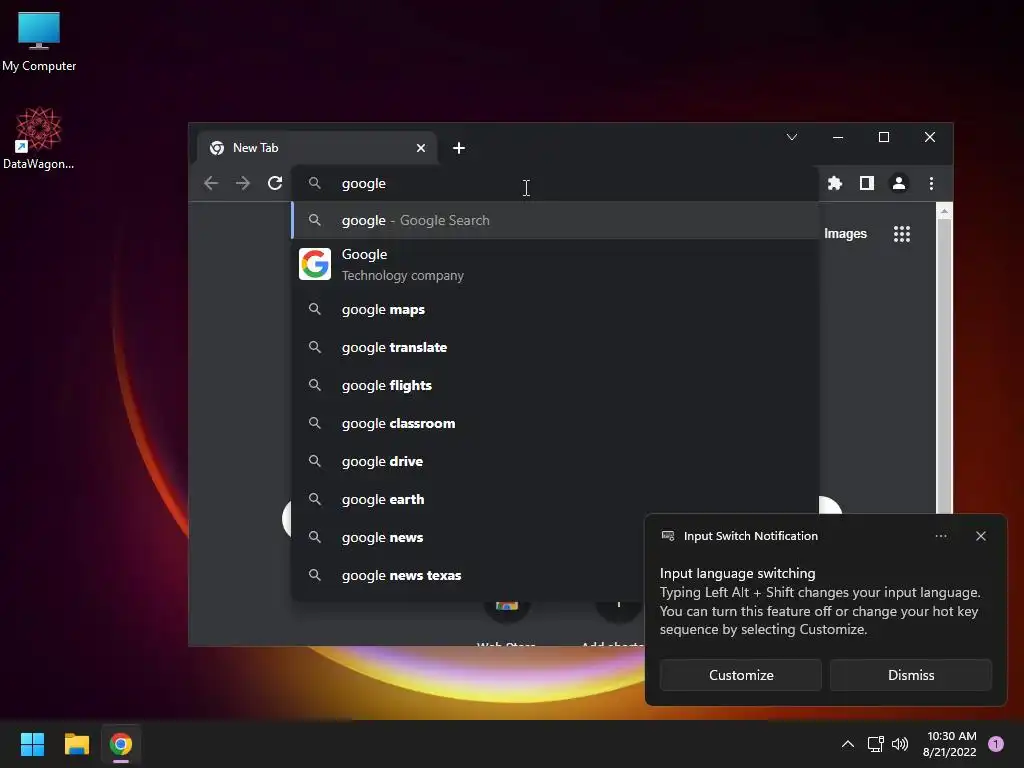
Task: Click the Chrome page scrollbar up arrow
Action: point(944,212)
